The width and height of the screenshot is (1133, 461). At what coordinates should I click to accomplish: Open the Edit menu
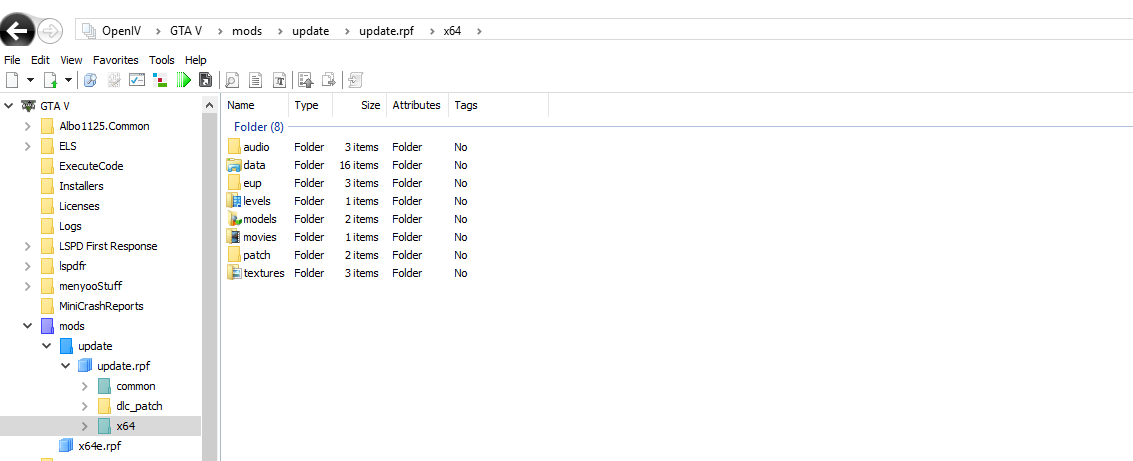coord(40,60)
